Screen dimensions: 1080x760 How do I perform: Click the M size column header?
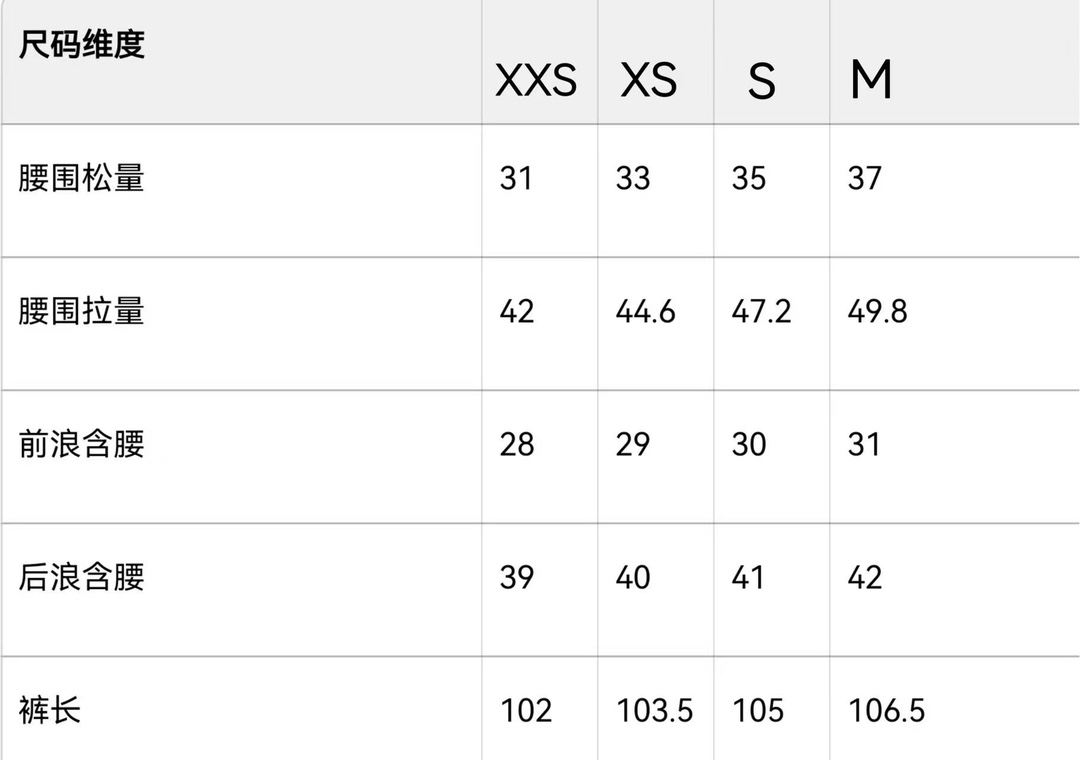click(x=870, y=81)
